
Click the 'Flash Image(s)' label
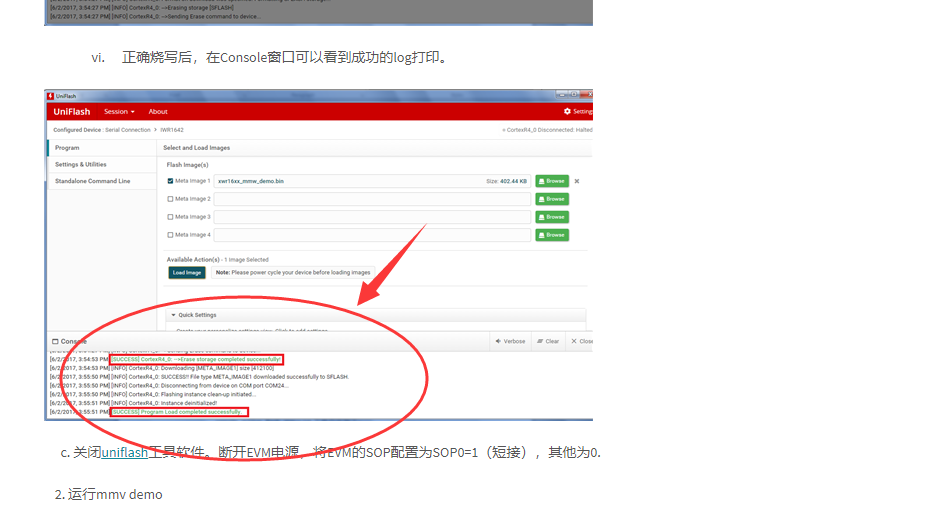pos(187,165)
